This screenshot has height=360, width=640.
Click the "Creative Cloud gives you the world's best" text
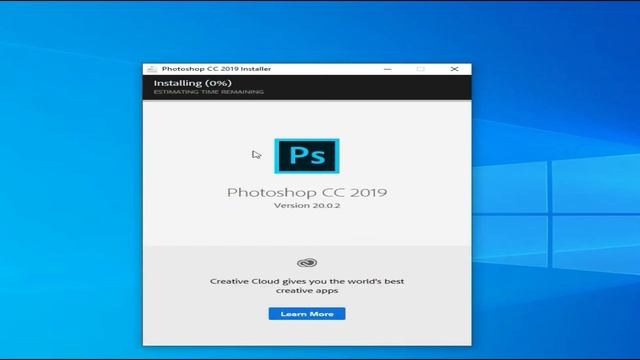click(307, 281)
